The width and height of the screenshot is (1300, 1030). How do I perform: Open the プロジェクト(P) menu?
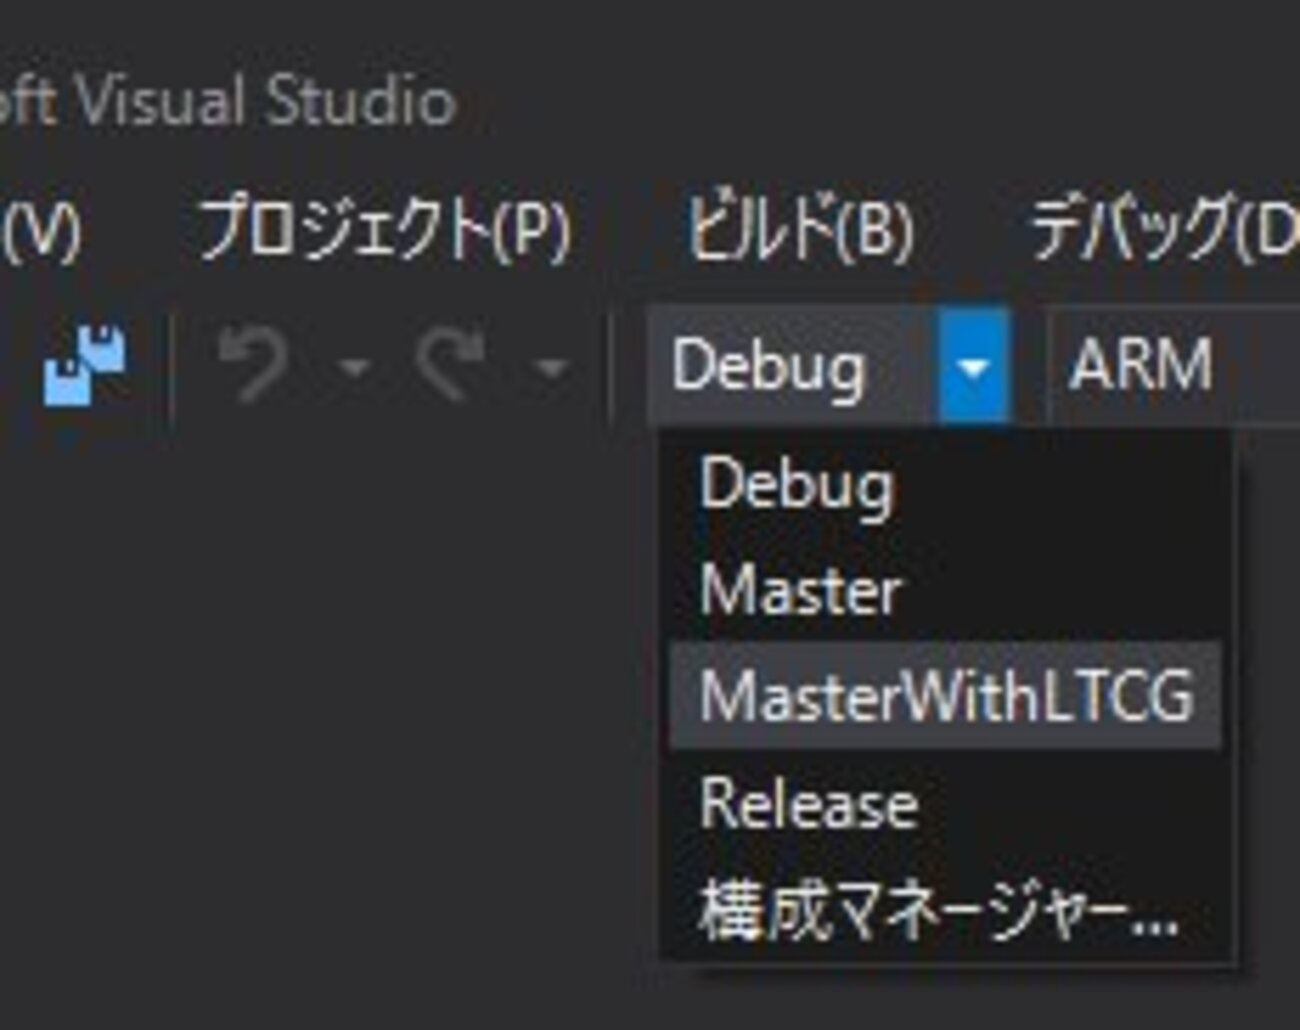(385, 229)
